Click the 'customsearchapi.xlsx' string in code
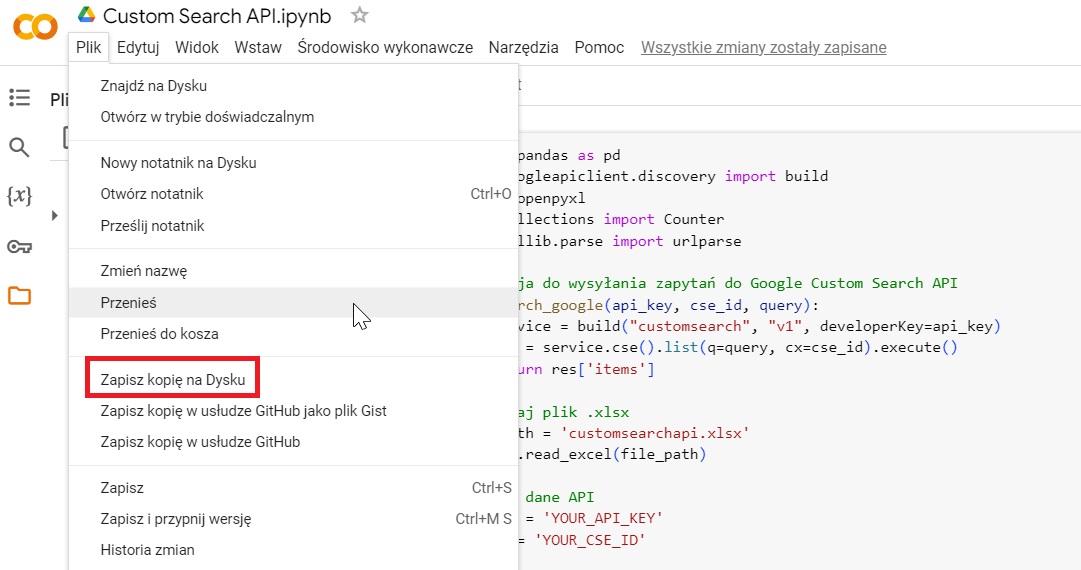 (655, 434)
